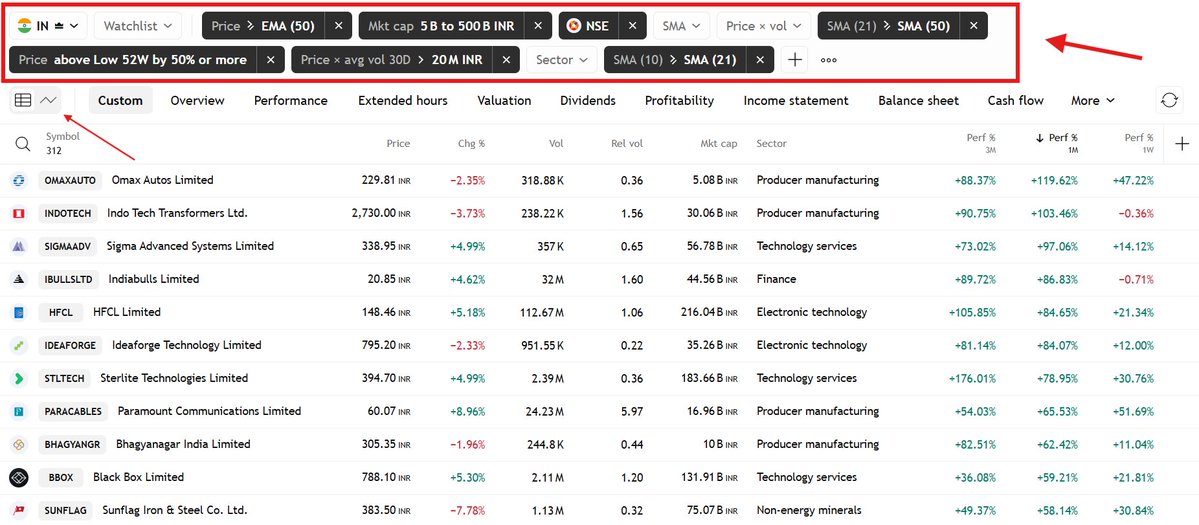Expand the More tabs dropdown
The width and height of the screenshot is (1199, 525).
coord(1093,100)
